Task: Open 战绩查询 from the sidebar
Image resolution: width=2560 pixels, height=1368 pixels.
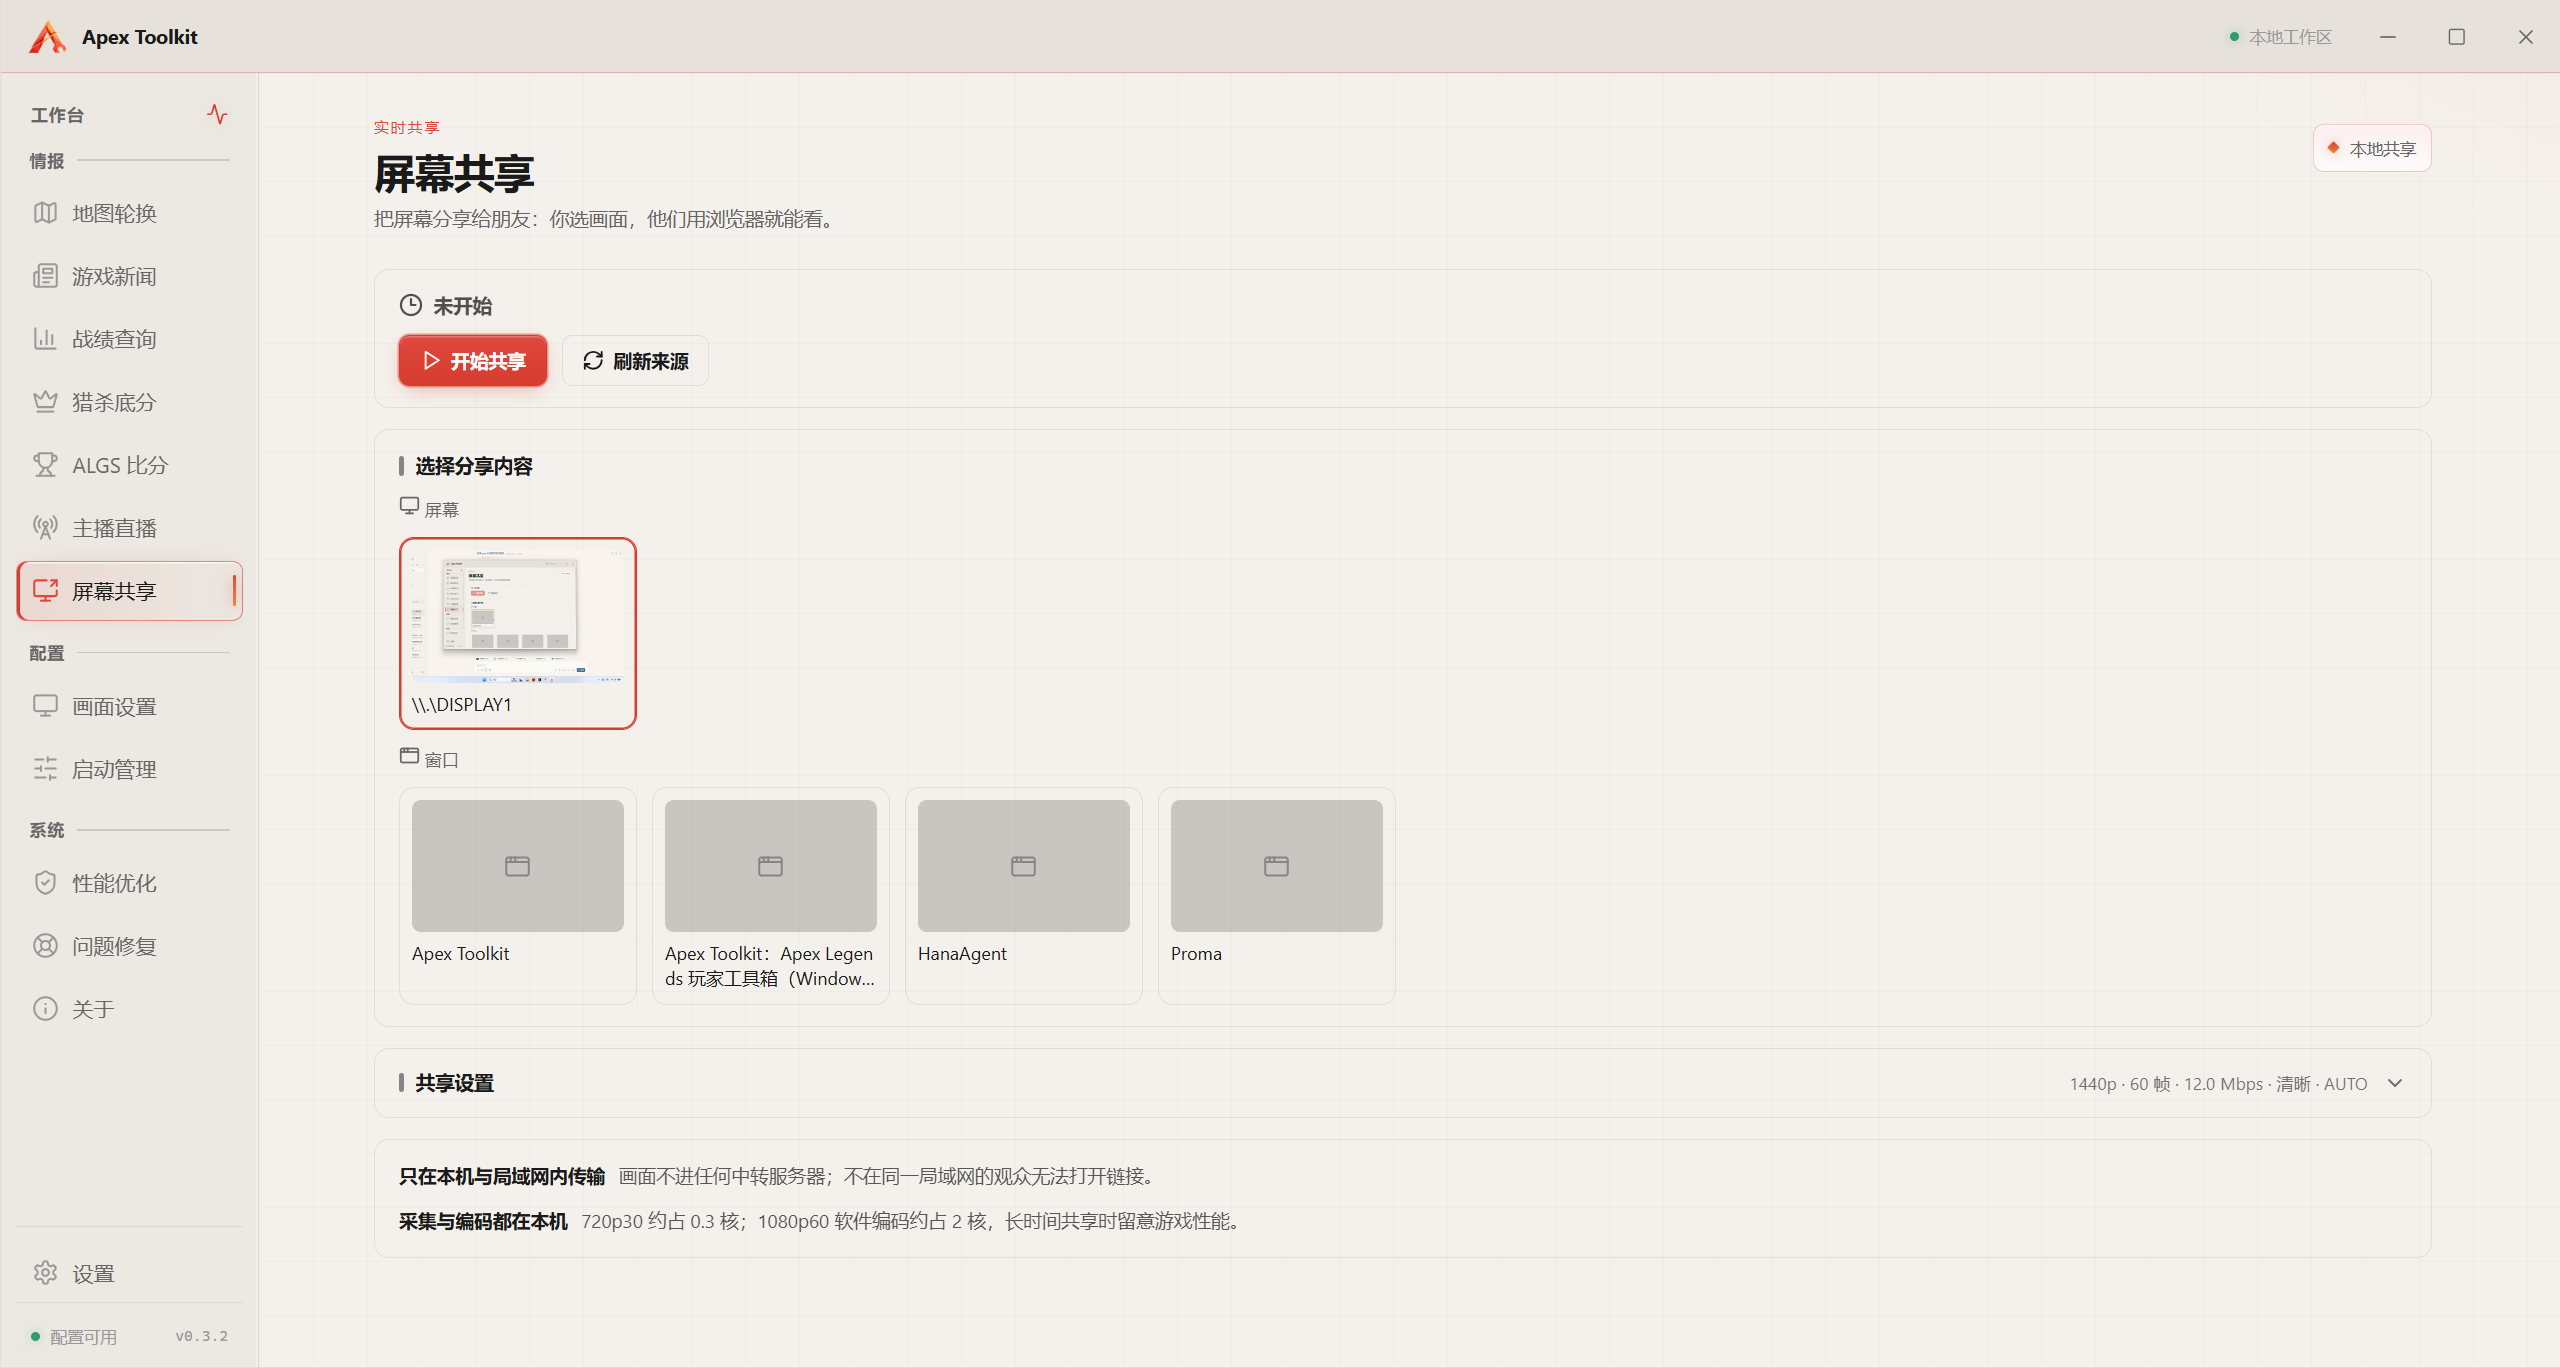Action: (x=130, y=339)
